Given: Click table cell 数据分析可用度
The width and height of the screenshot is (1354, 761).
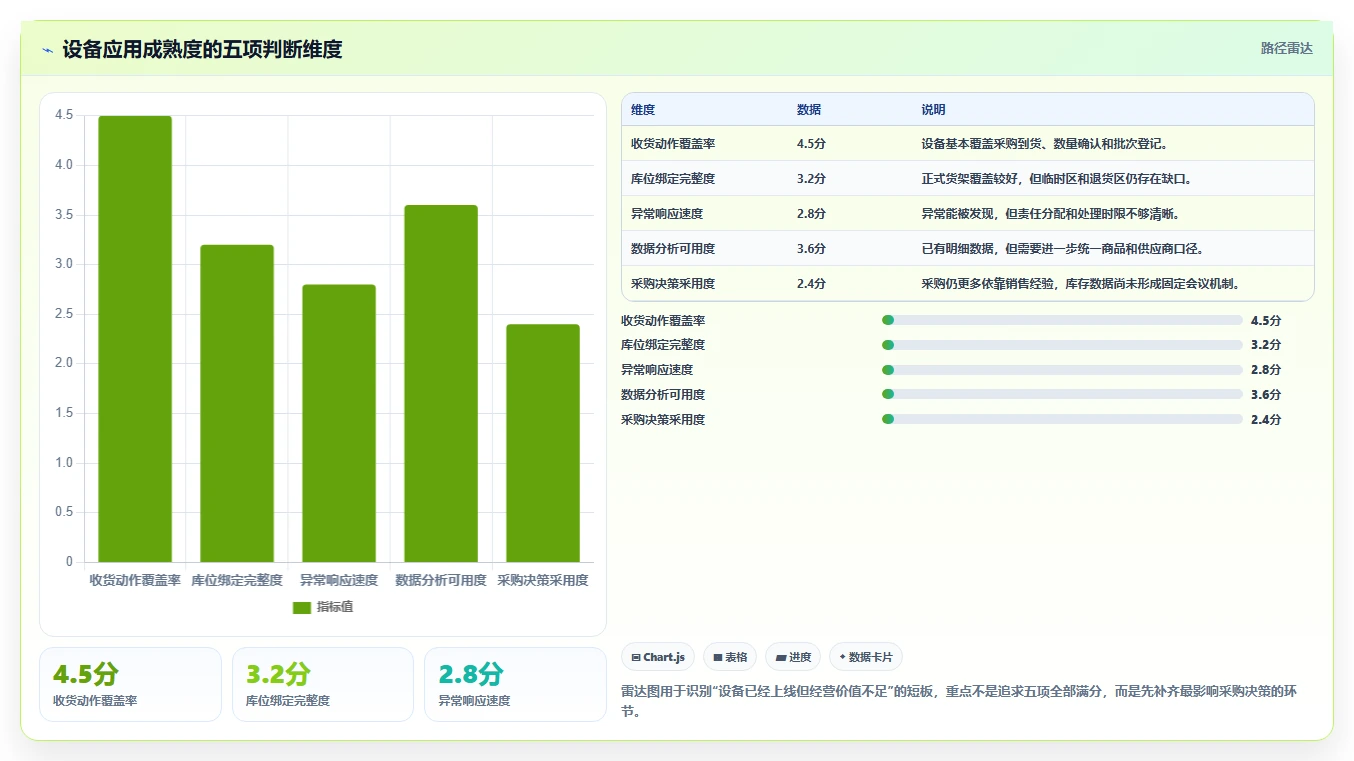Looking at the screenshot, I should 673,249.
